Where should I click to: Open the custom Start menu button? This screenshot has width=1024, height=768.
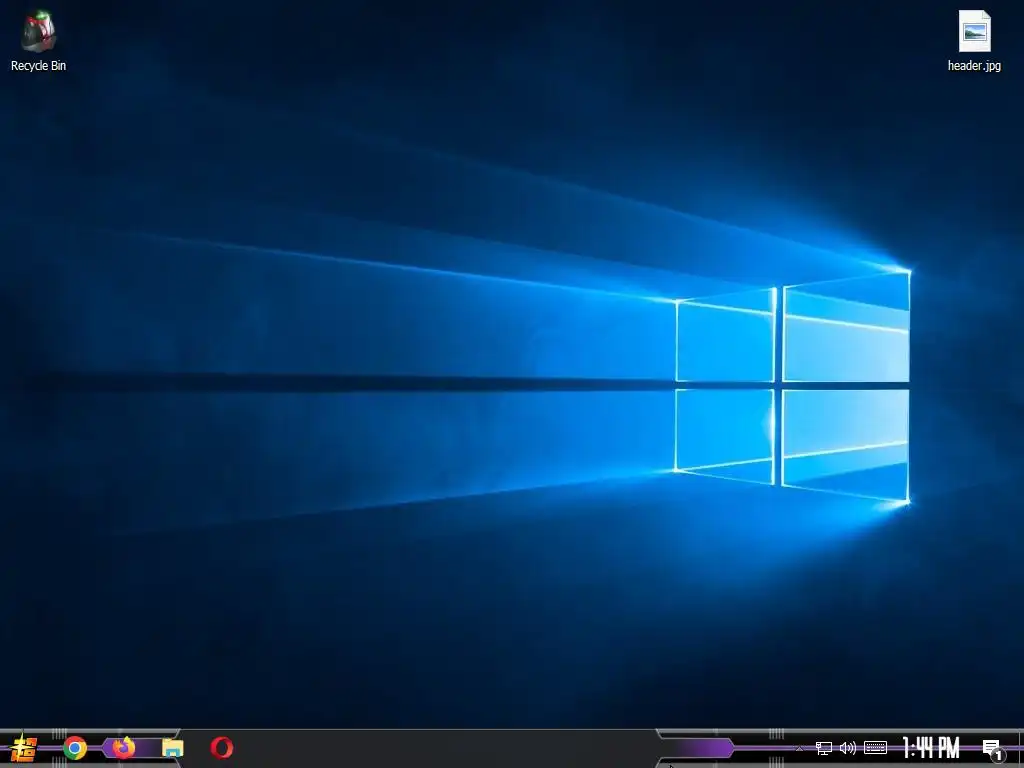click(x=24, y=748)
